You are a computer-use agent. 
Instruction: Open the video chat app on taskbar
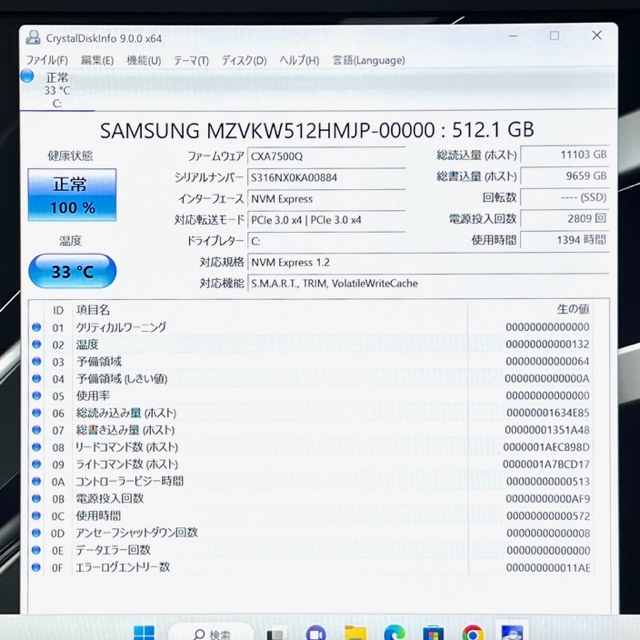(x=315, y=633)
